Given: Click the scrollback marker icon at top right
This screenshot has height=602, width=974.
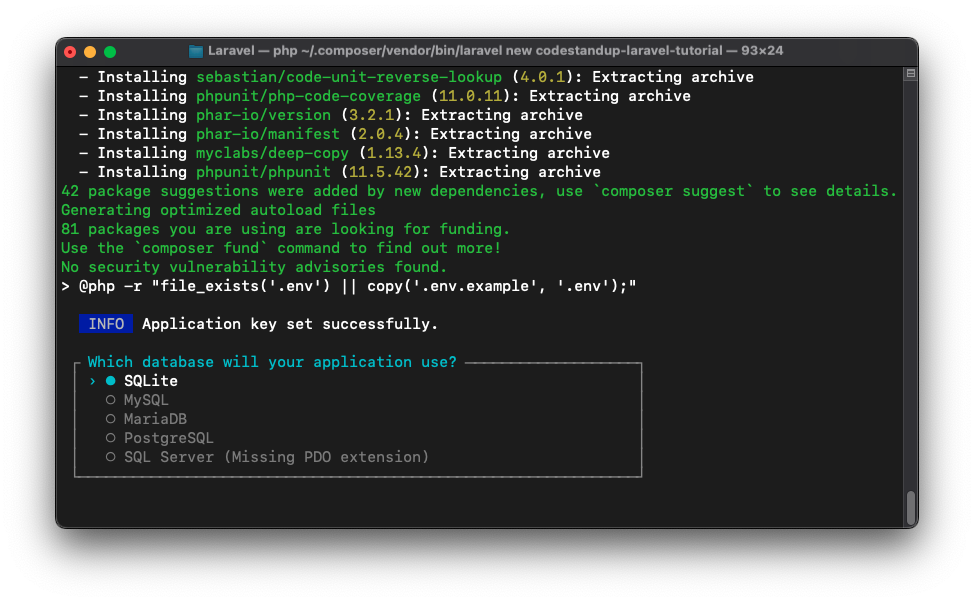Looking at the screenshot, I should click(910, 74).
